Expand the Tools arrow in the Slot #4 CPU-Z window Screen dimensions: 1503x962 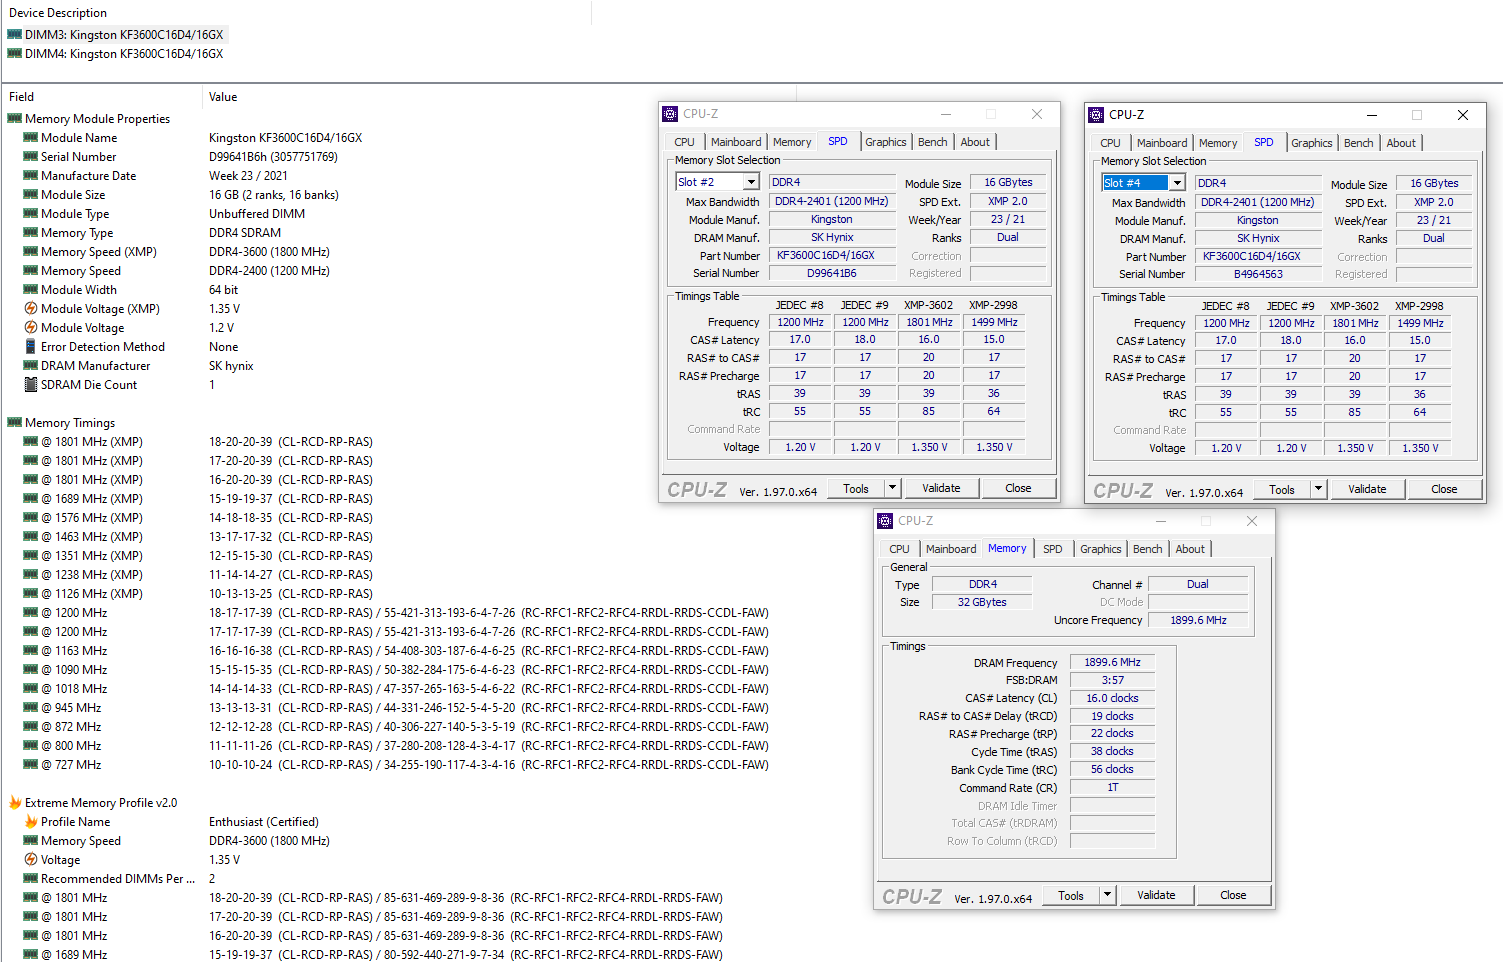point(1318,489)
